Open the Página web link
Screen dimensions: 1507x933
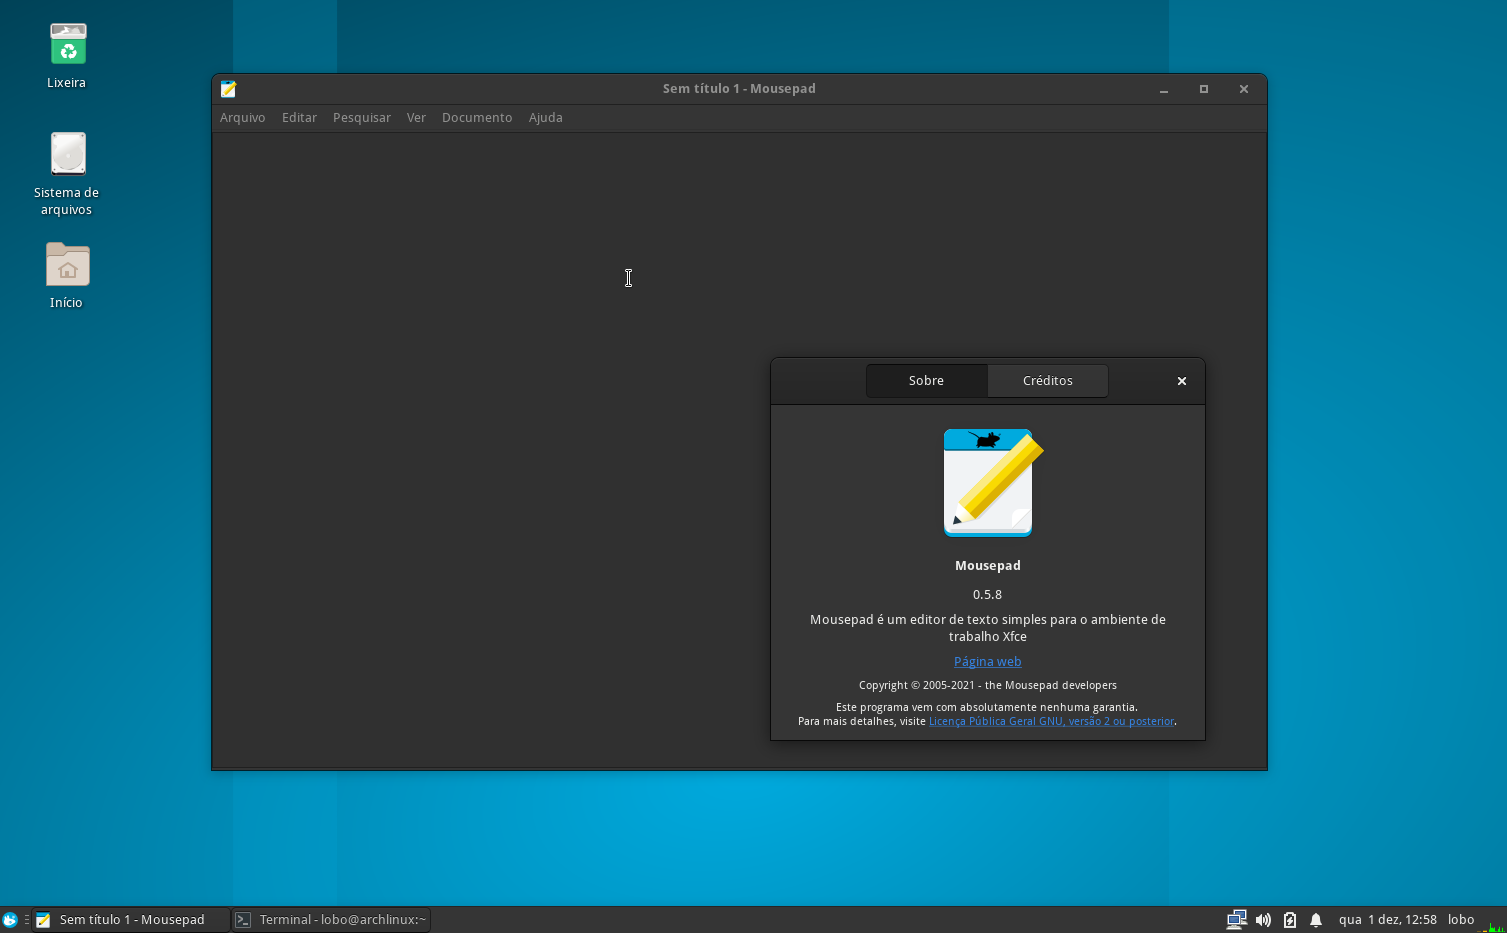(987, 661)
